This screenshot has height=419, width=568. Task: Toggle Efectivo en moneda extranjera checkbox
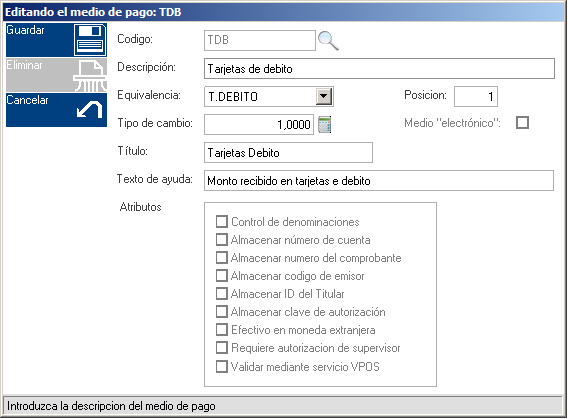(222, 330)
